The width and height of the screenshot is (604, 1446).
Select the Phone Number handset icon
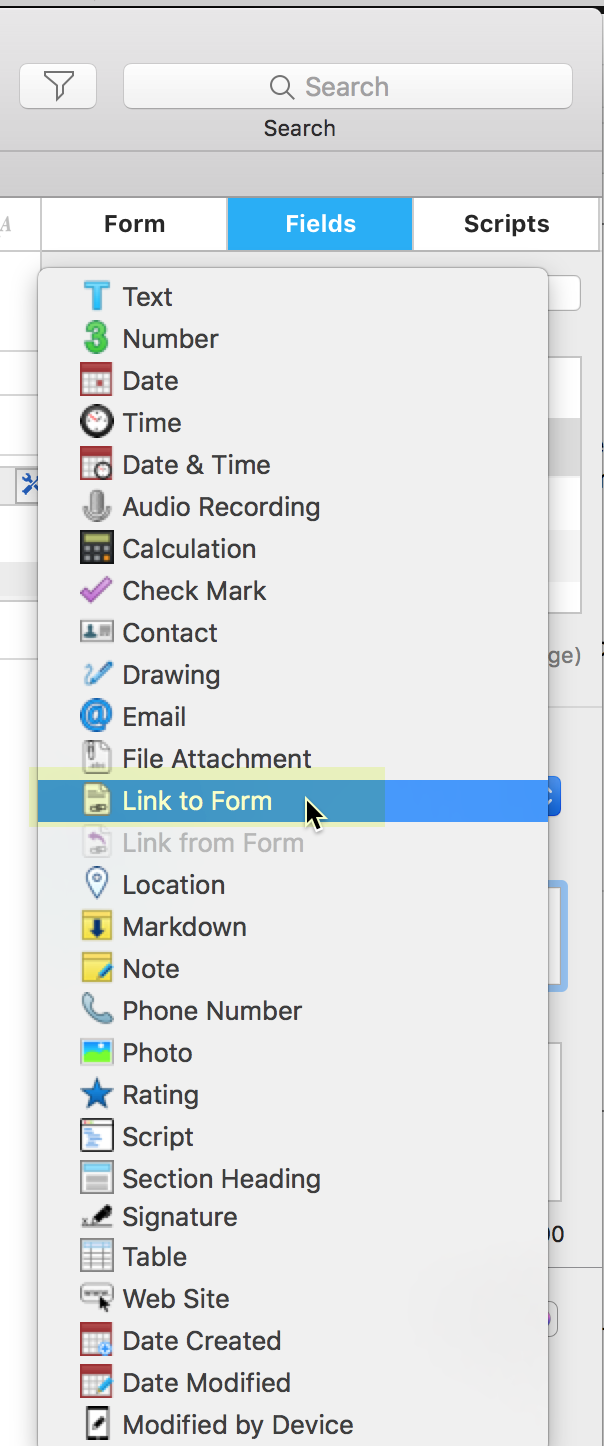[x=96, y=1010]
